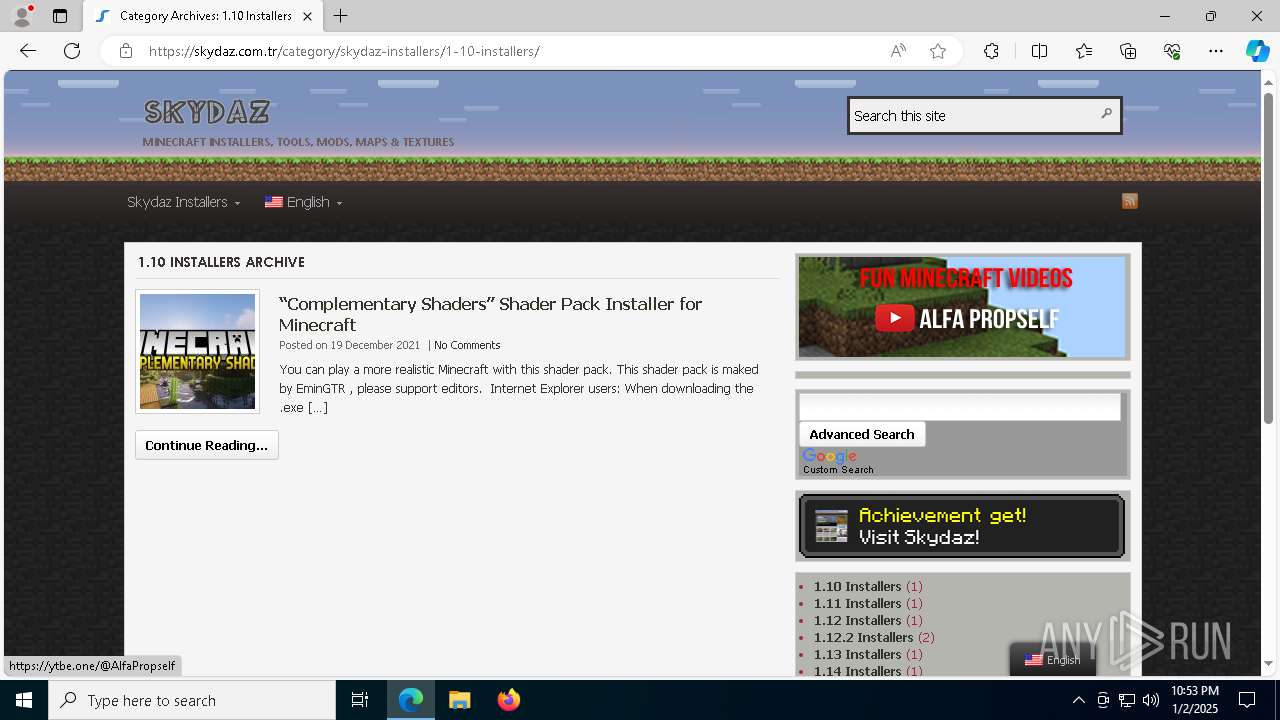The width and height of the screenshot is (1280, 720).
Task: Click the page vertical scrollbar thumb
Action: coord(1268,258)
